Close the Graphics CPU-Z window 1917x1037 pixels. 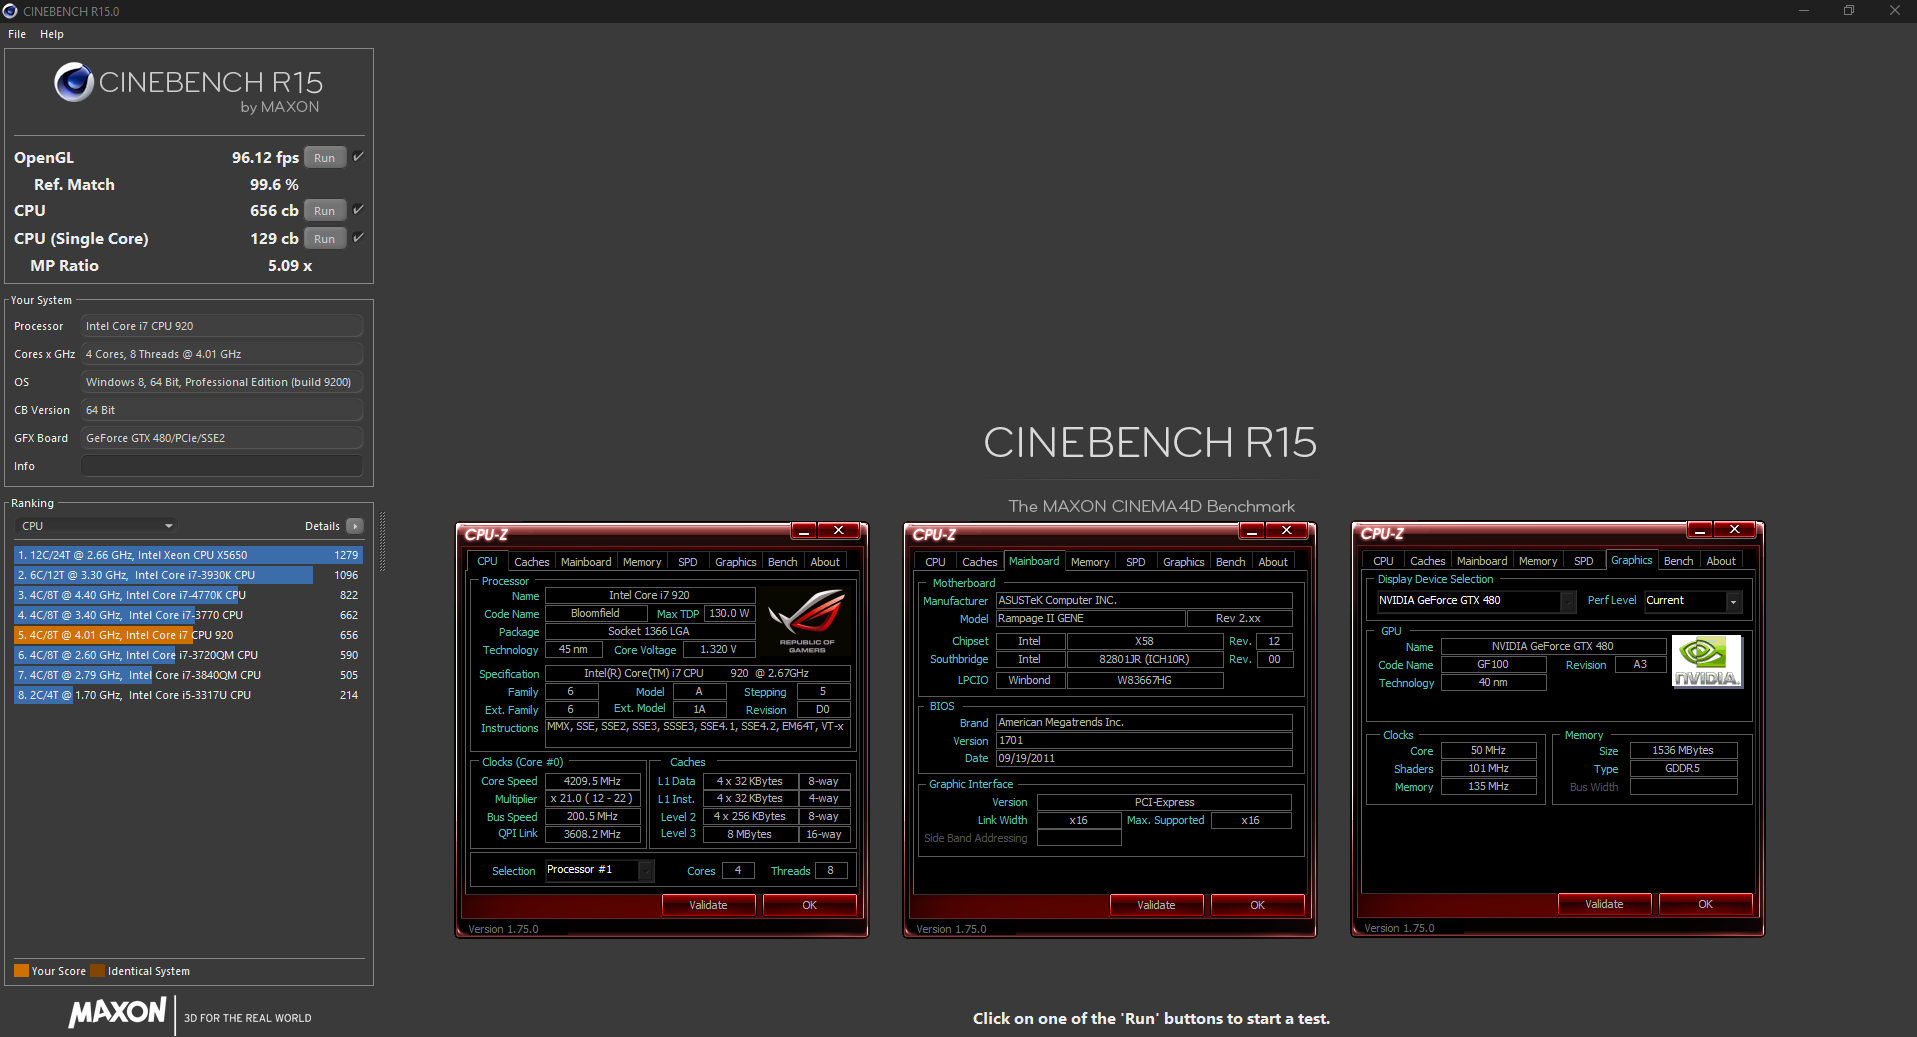(x=1735, y=529)
